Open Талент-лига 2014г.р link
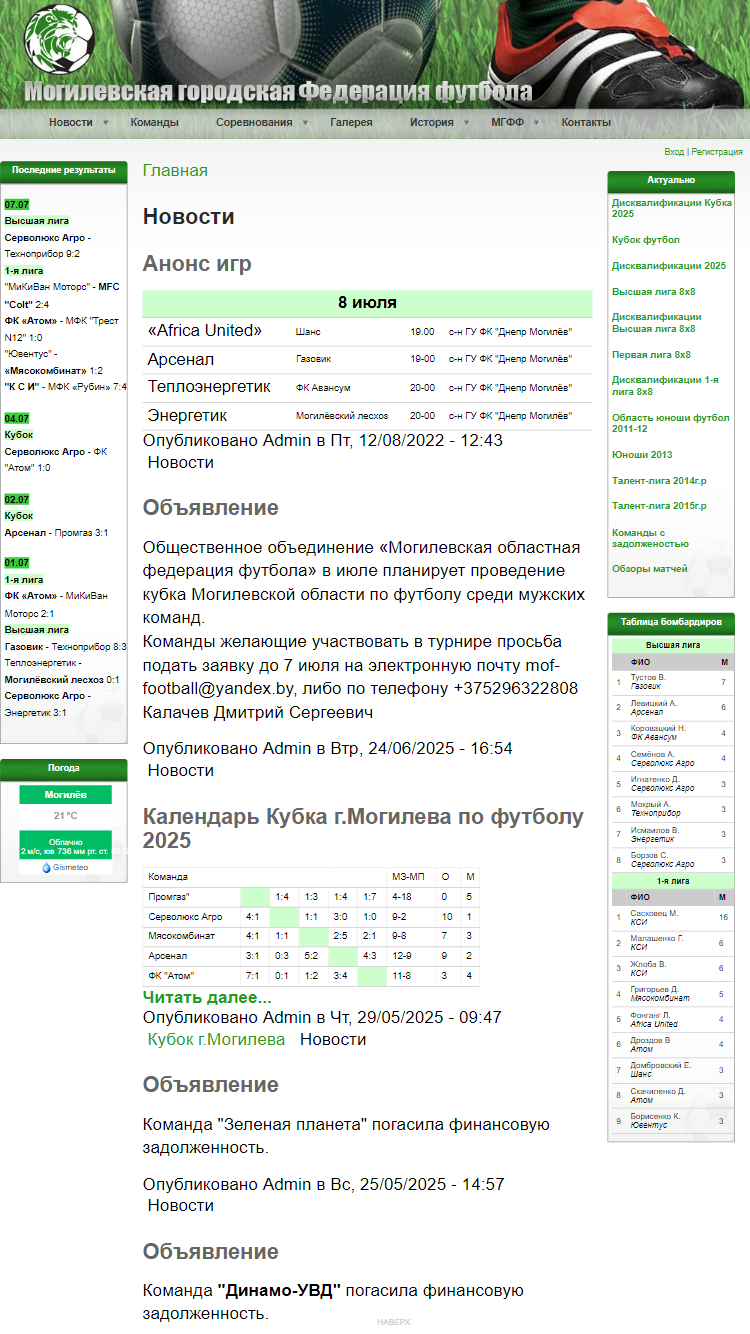The image size is (750, 1334). tap(659, 481)
